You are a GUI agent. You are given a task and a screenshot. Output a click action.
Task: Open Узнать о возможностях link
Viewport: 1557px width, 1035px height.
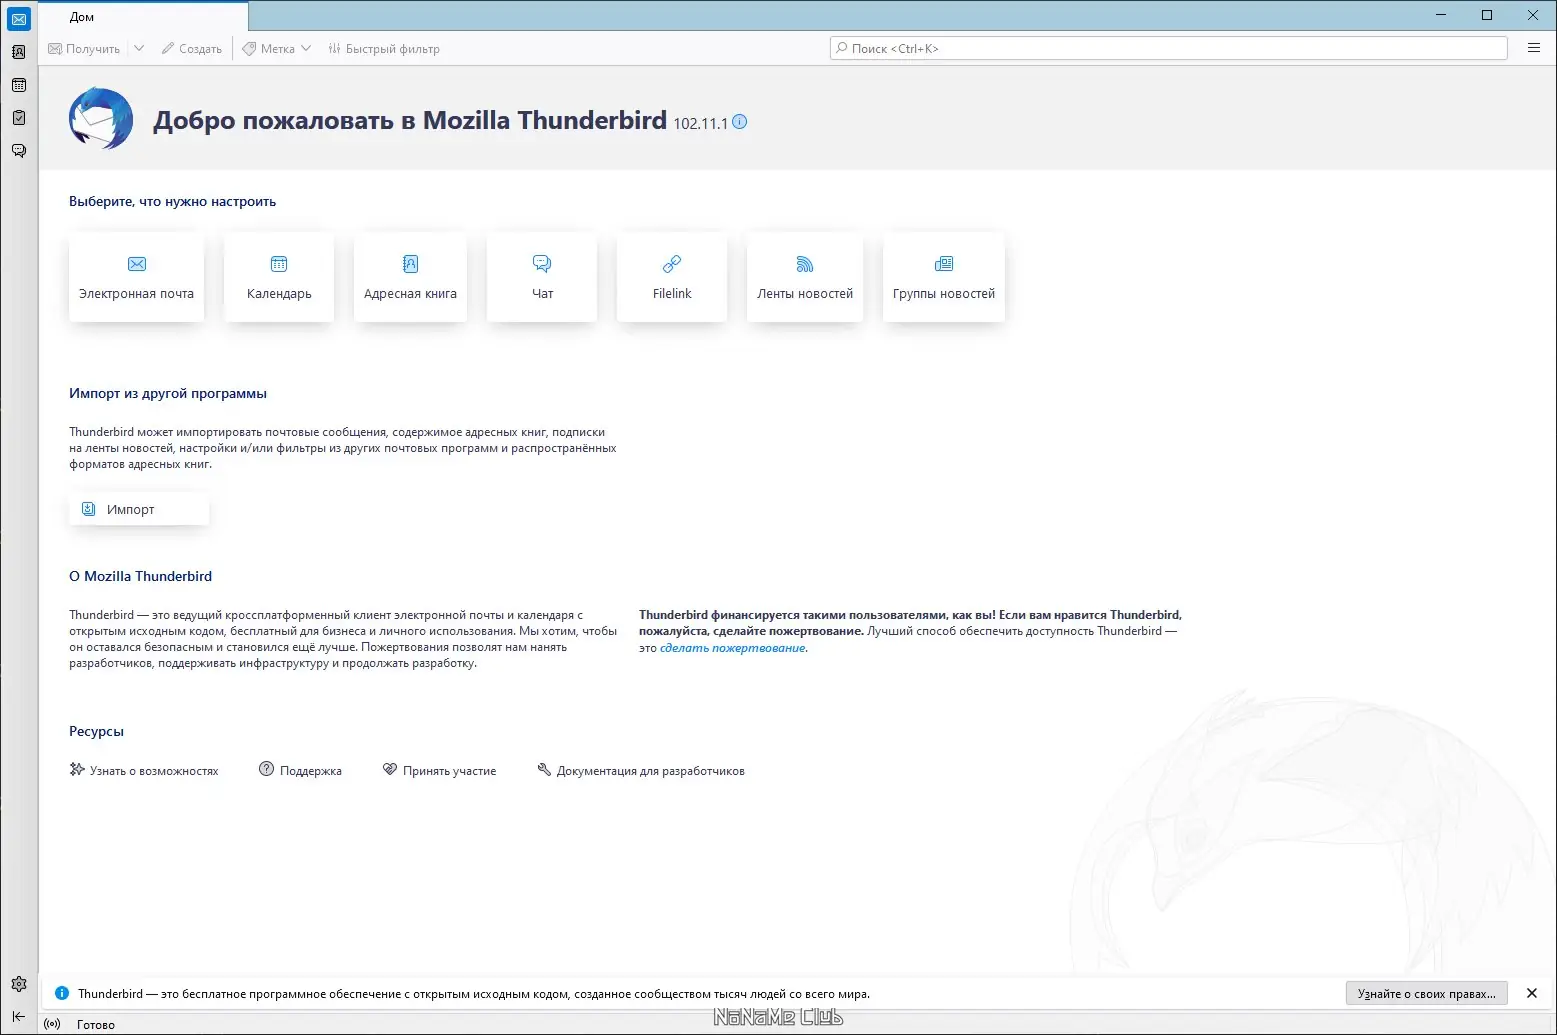click(x=144, y=770)
